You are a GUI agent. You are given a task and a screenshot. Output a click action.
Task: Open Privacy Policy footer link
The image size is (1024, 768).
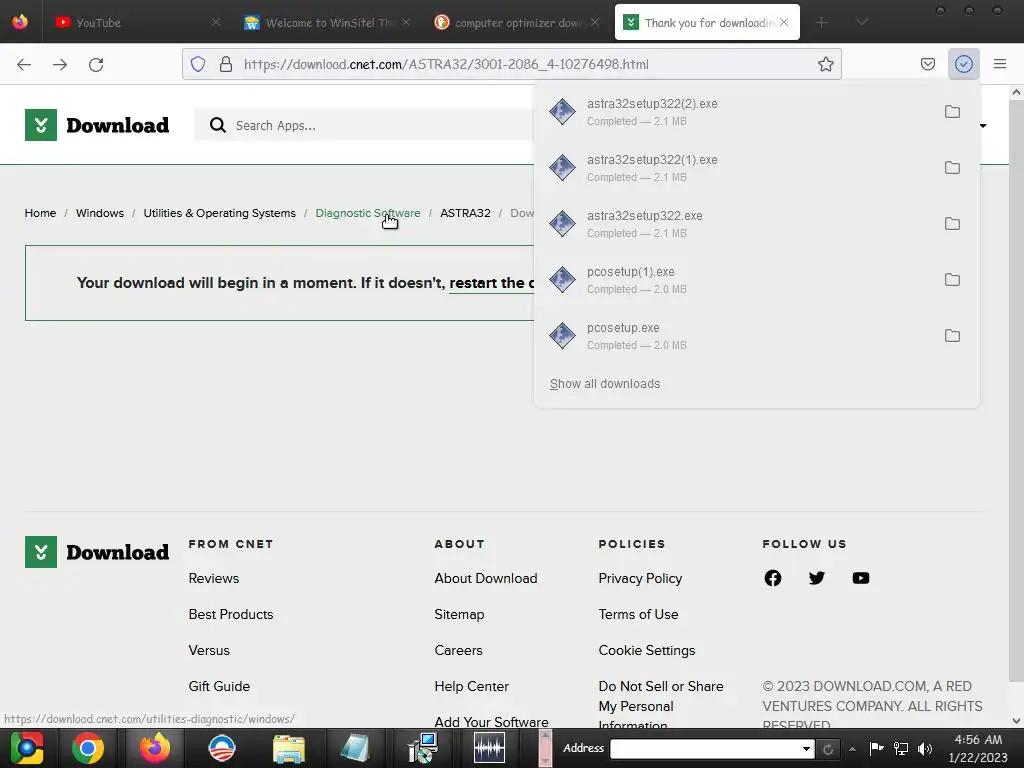(x=640, y=578)
